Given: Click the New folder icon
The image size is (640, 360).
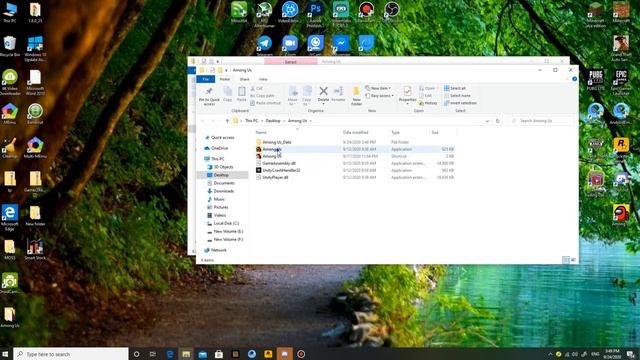Looking at the screenshot, I should tap(356, 91).
